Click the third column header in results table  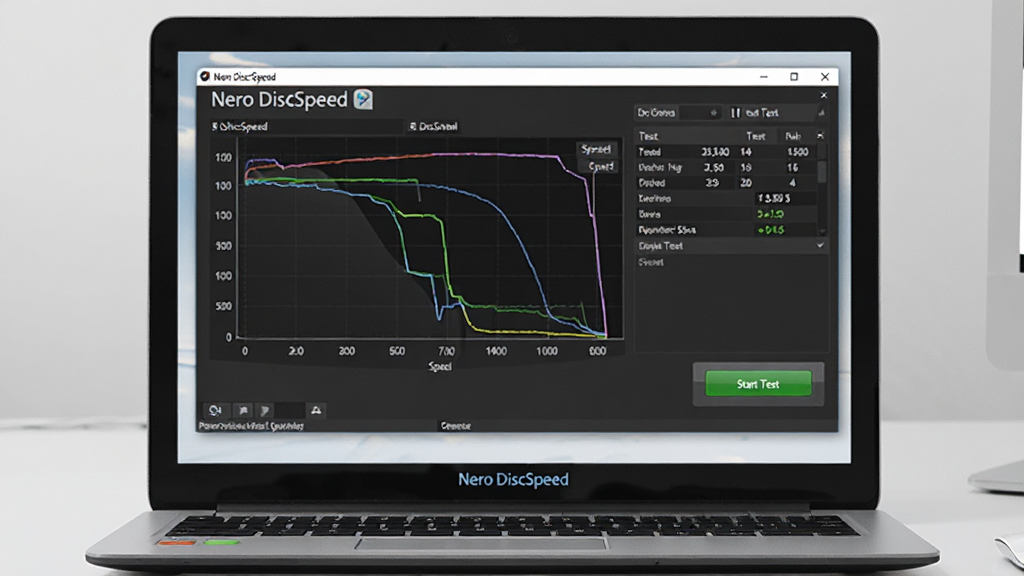point(793,136)
